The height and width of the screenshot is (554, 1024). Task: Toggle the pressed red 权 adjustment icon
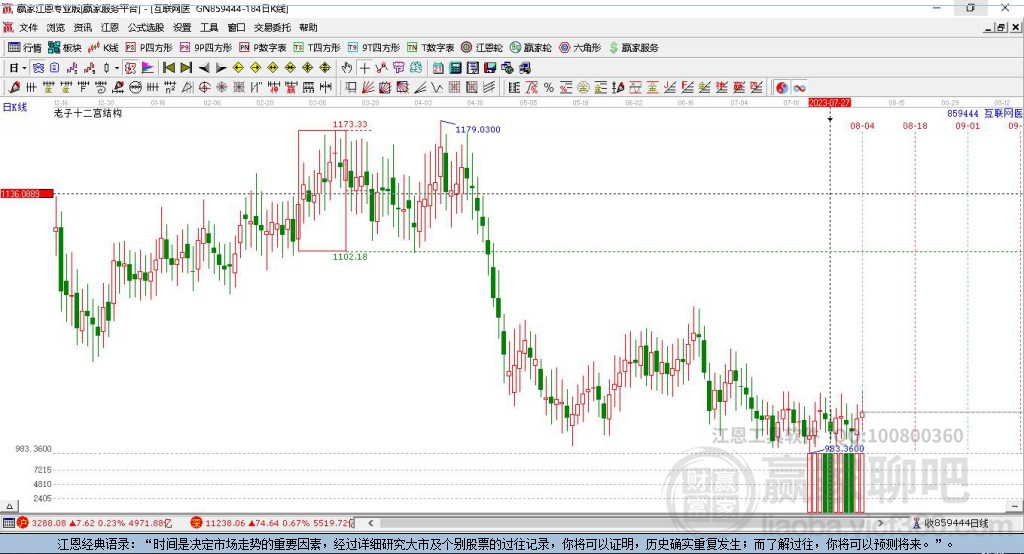131,68
